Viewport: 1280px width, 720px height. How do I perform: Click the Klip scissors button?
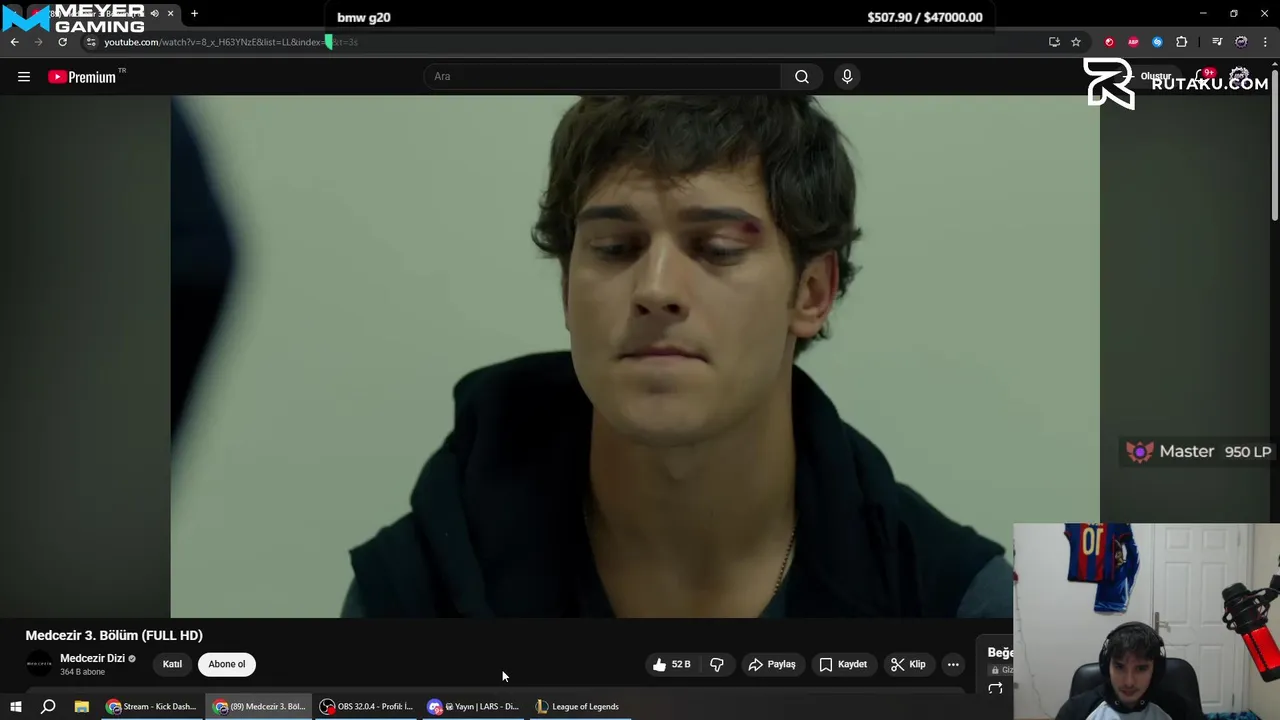908,664
